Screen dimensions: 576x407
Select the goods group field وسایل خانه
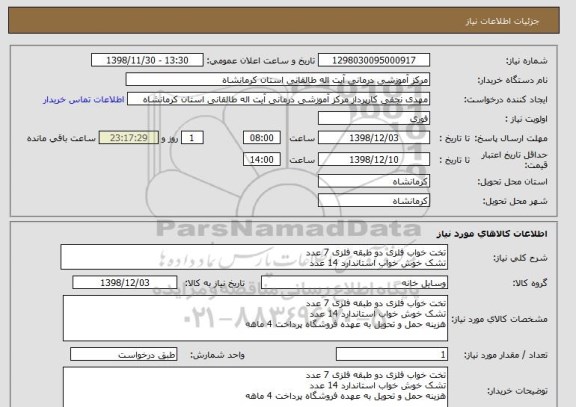[354, 283]
